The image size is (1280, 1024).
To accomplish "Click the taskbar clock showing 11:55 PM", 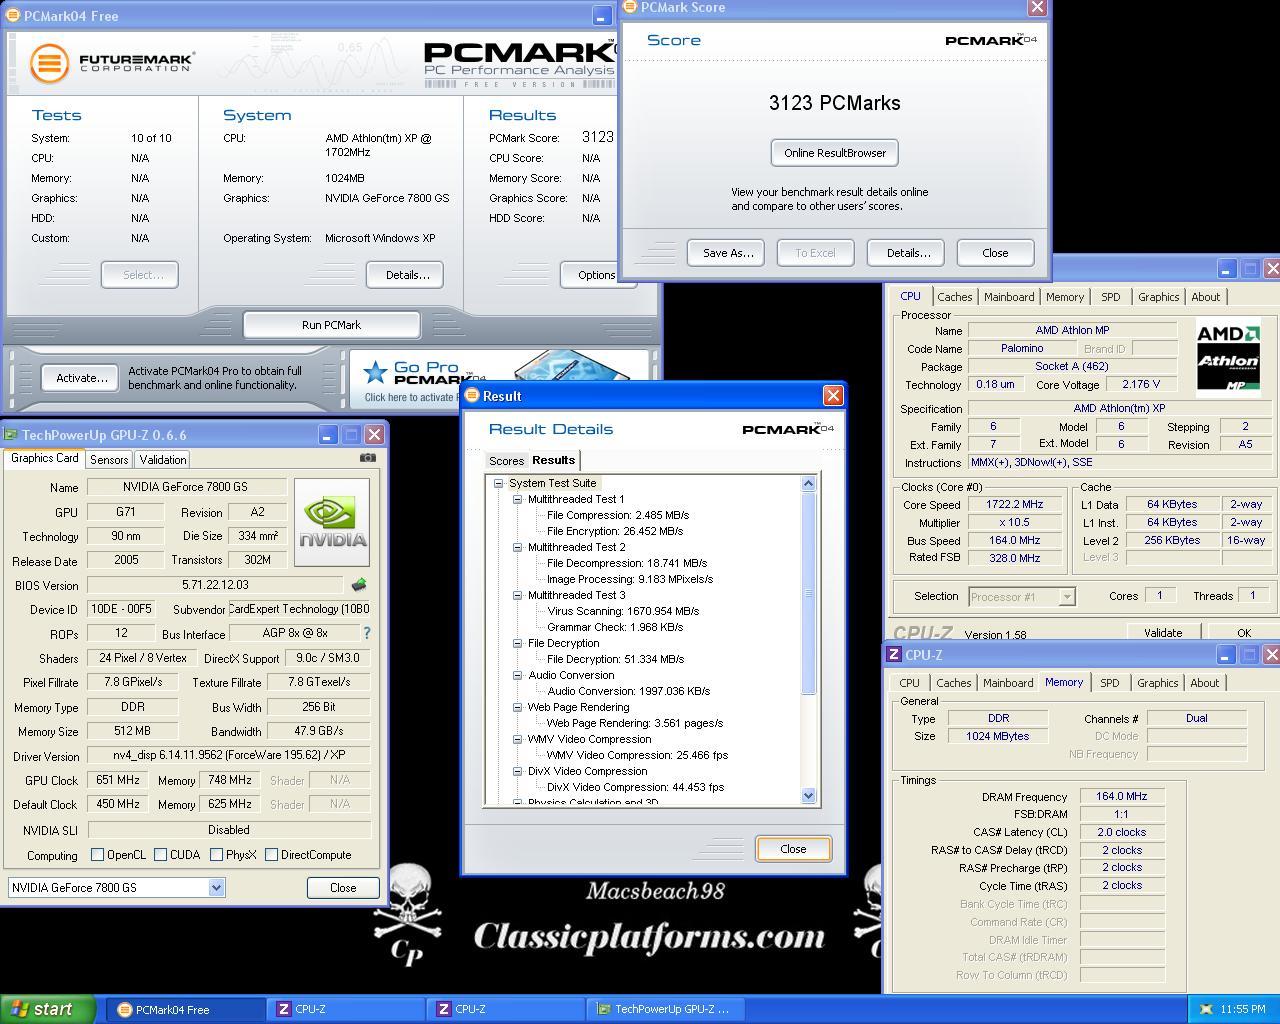I will [1243, 1009].
